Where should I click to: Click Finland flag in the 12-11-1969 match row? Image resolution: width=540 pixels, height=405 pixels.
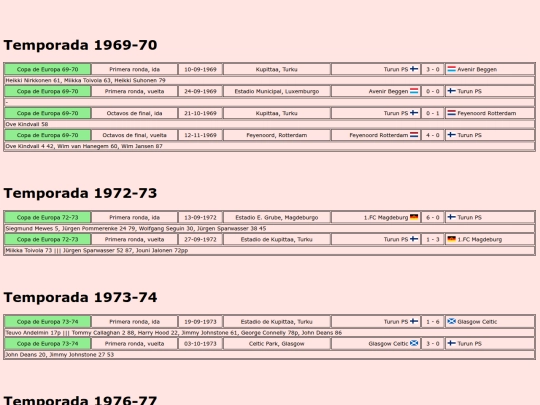pyautogui.click(x=451, y=135)
